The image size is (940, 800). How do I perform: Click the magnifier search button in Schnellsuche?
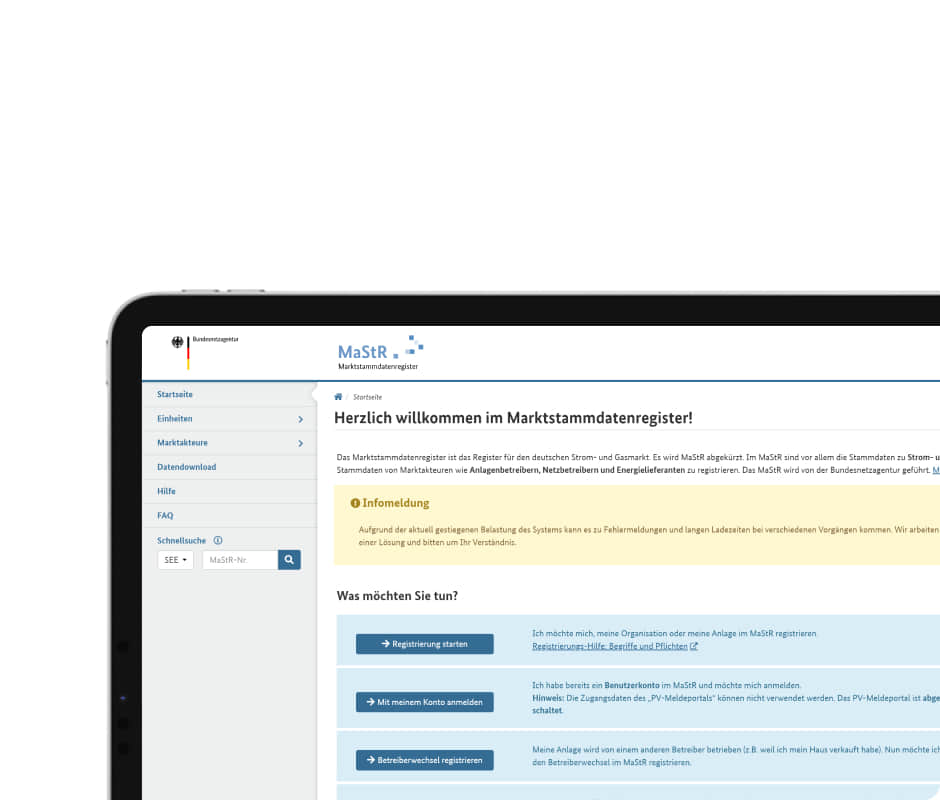(289, 560)
